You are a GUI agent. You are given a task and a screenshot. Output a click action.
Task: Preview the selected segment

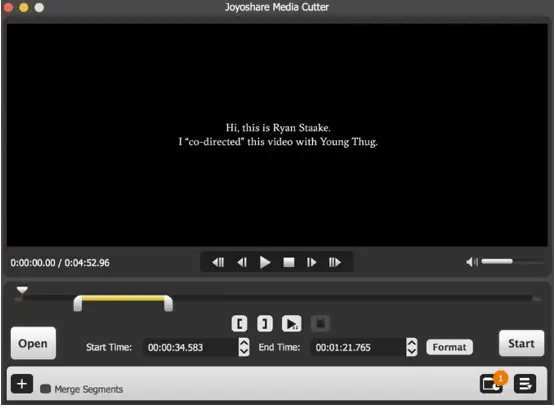click(x=292, y=323)
